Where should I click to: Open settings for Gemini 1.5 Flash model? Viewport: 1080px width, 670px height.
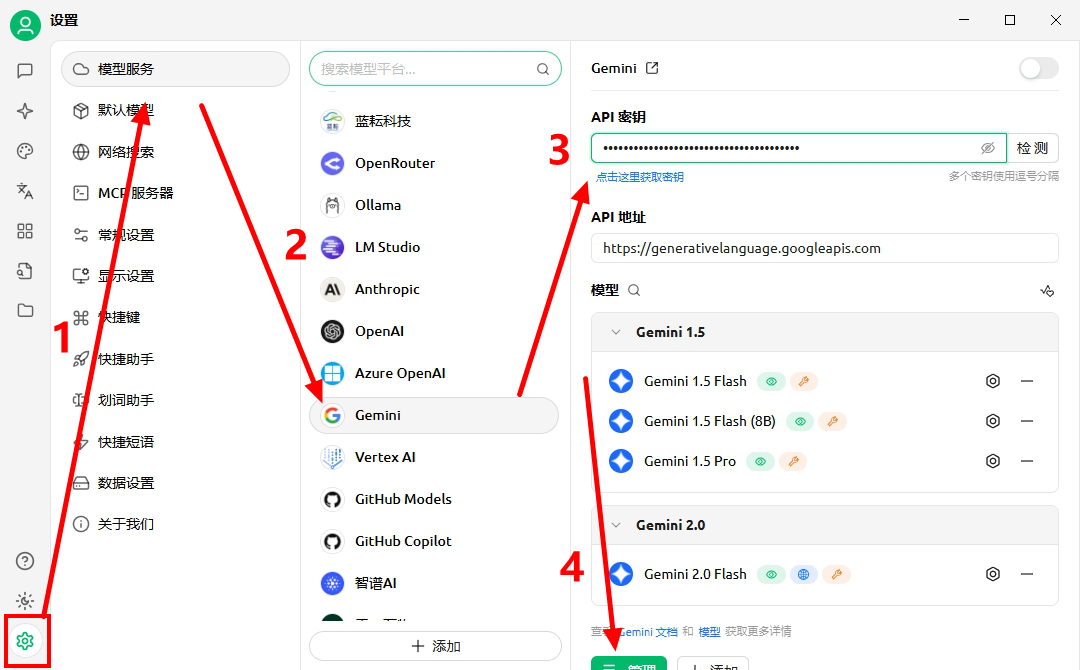993,381
